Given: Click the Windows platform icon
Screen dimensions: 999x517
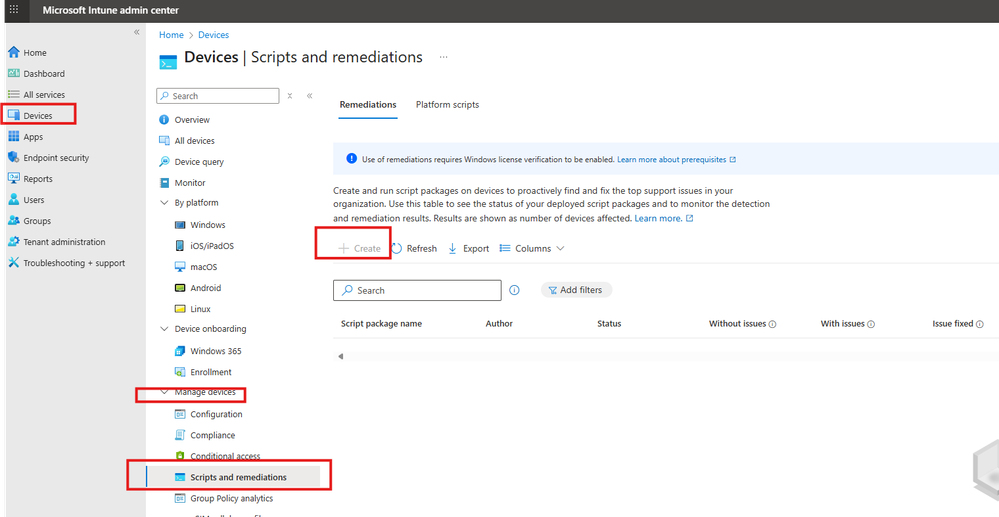Looking at the screenshot, I should (180, 225).
